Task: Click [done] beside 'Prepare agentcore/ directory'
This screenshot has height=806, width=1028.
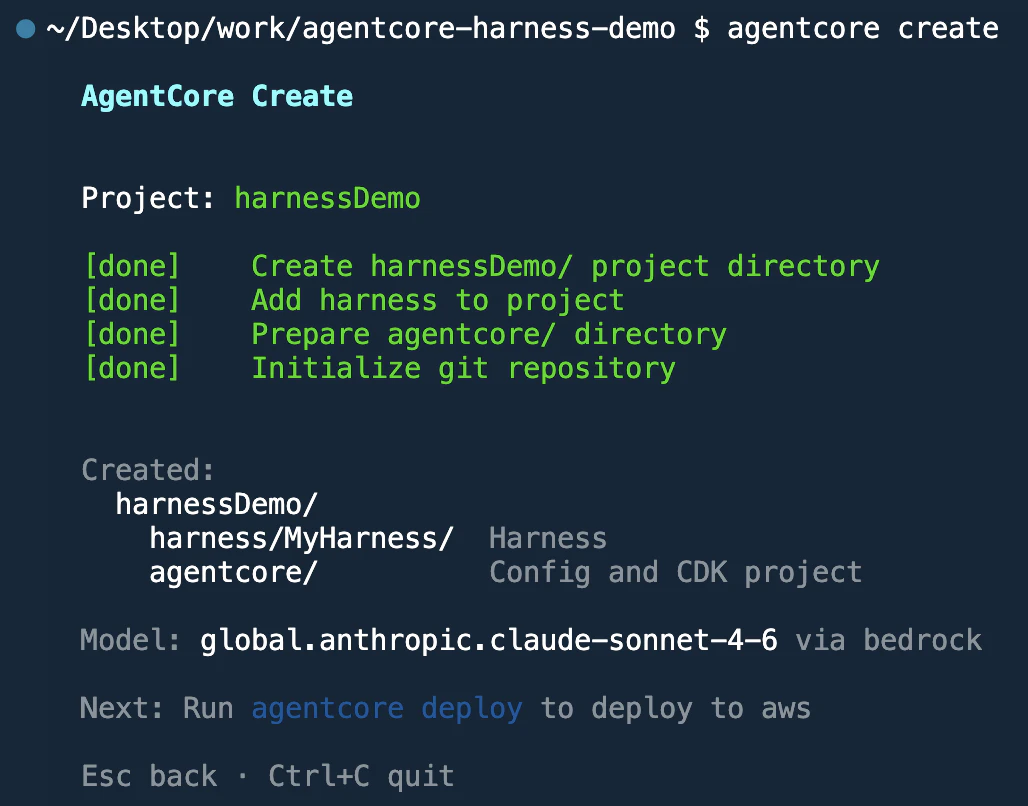Action: [x=132, y=334]
